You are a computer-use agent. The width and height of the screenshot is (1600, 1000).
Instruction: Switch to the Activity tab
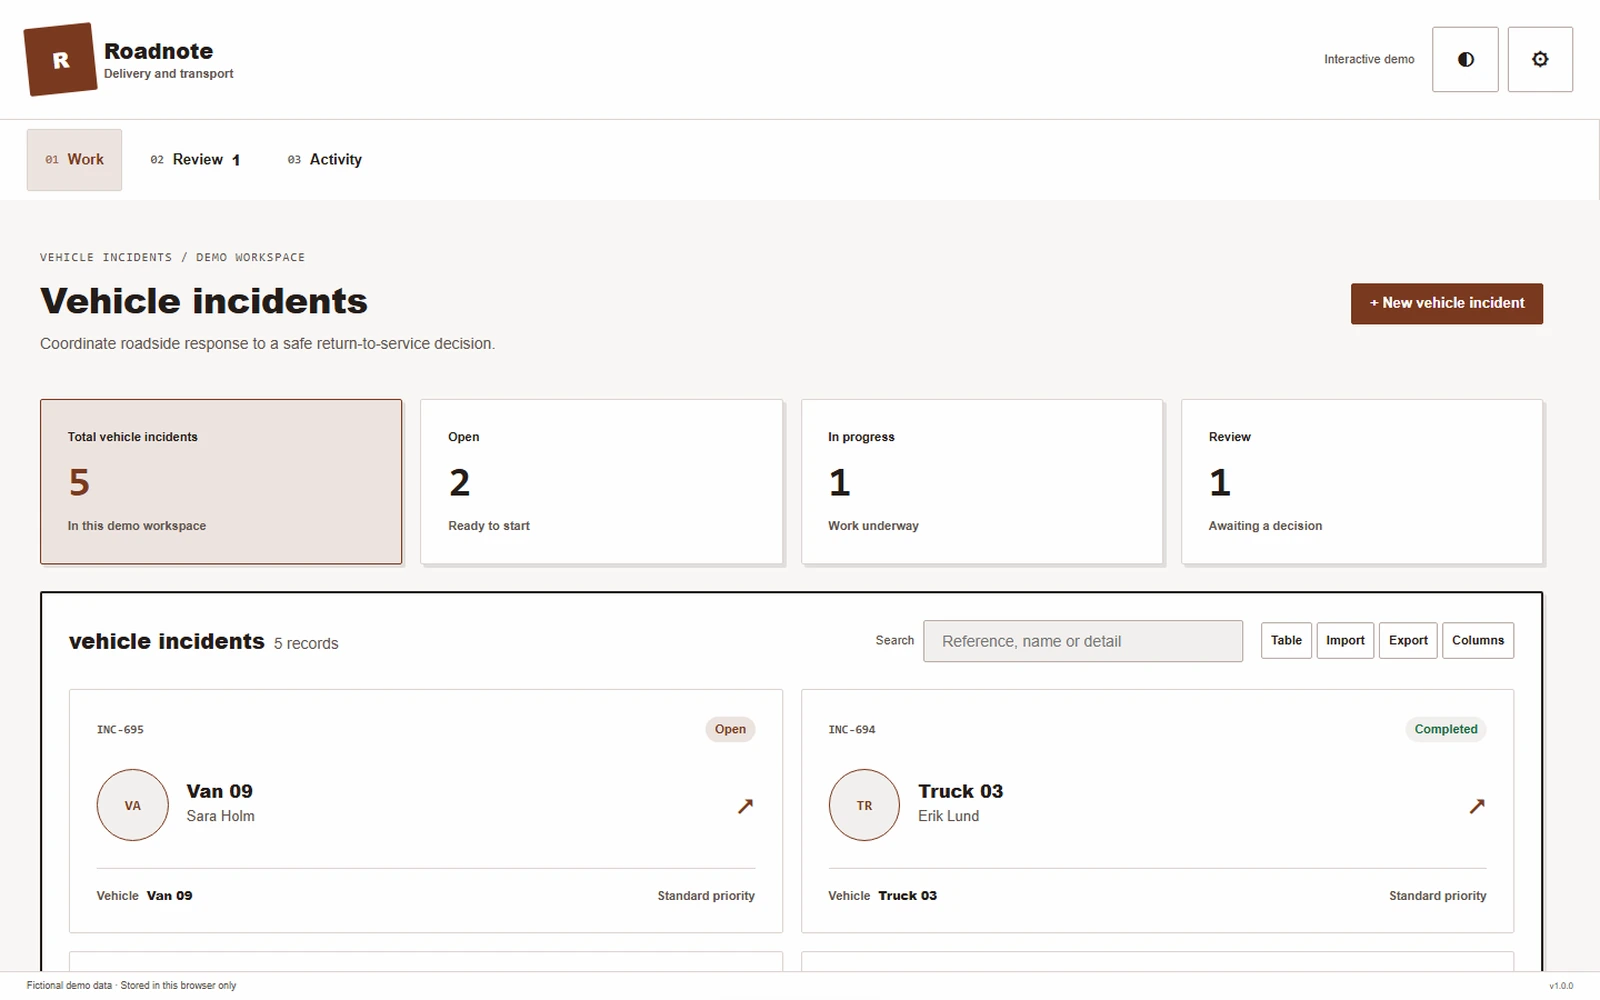click(x=324, y=160)
